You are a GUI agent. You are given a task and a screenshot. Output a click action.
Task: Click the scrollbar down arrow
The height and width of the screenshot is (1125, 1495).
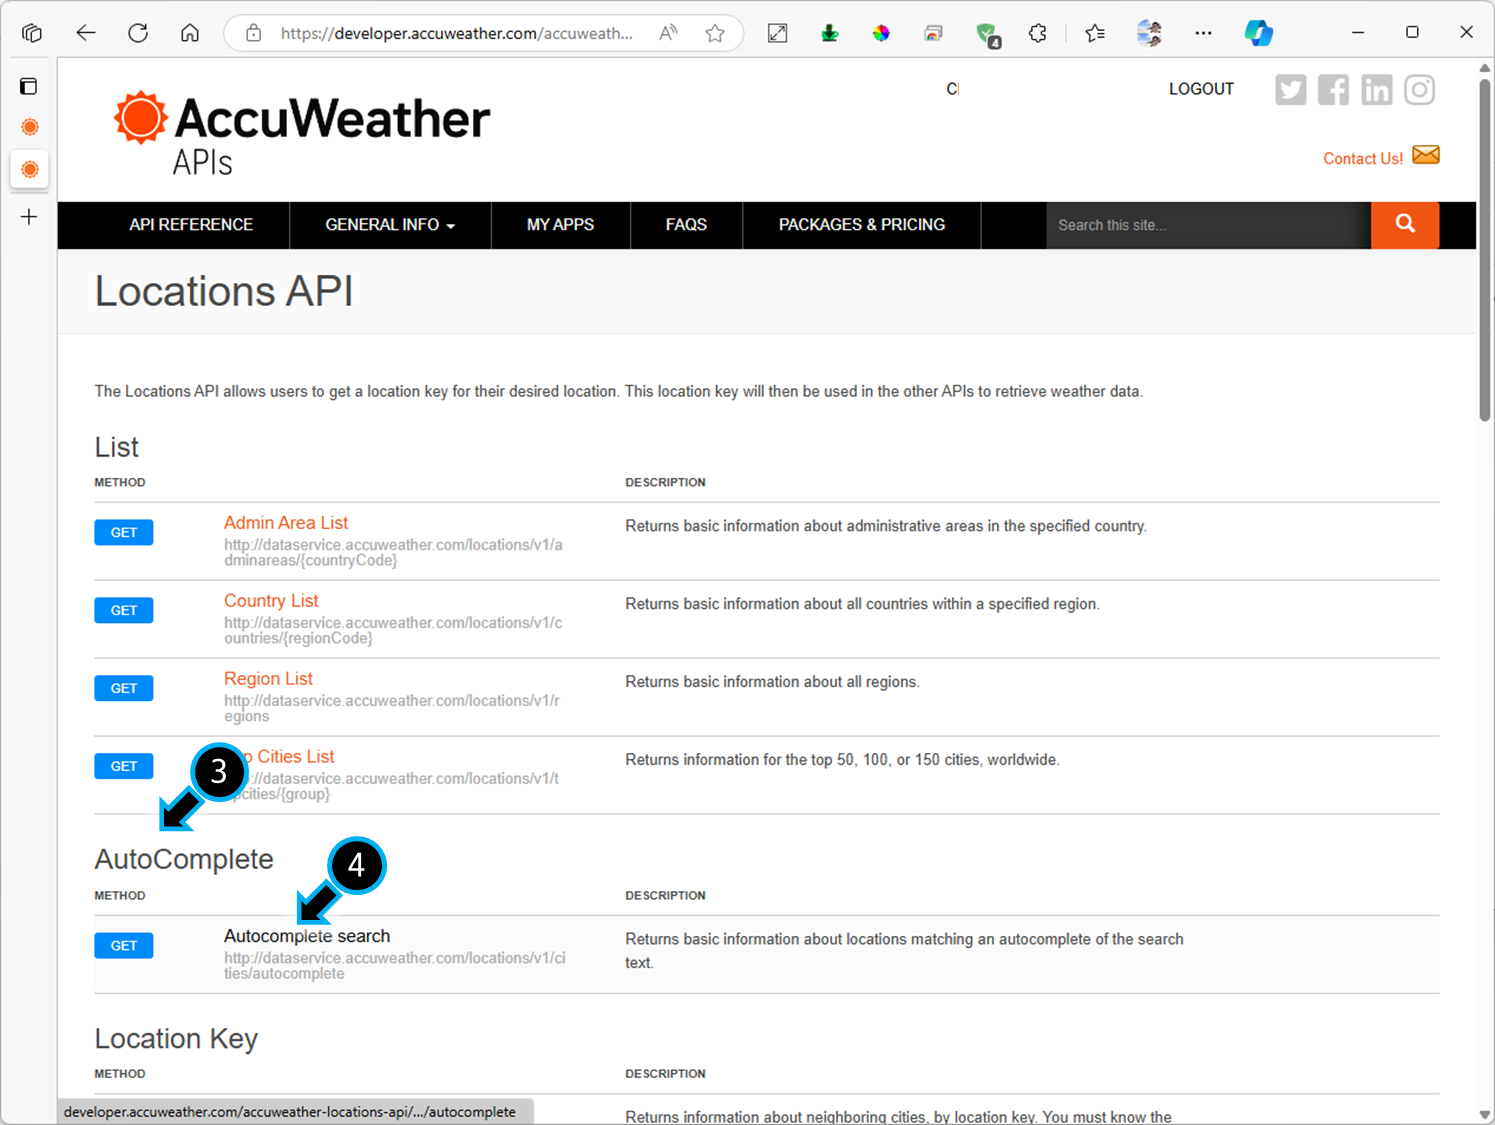[1485, 1115]
